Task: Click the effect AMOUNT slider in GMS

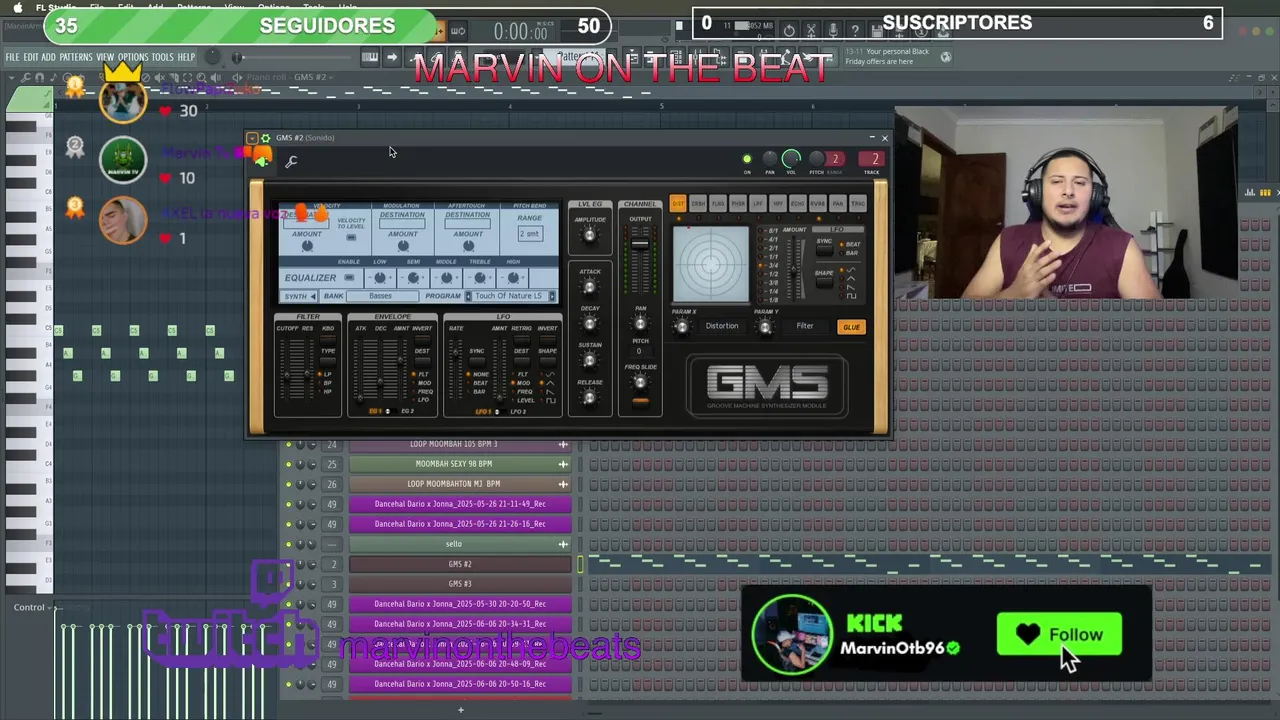Action: click(795, 268)
